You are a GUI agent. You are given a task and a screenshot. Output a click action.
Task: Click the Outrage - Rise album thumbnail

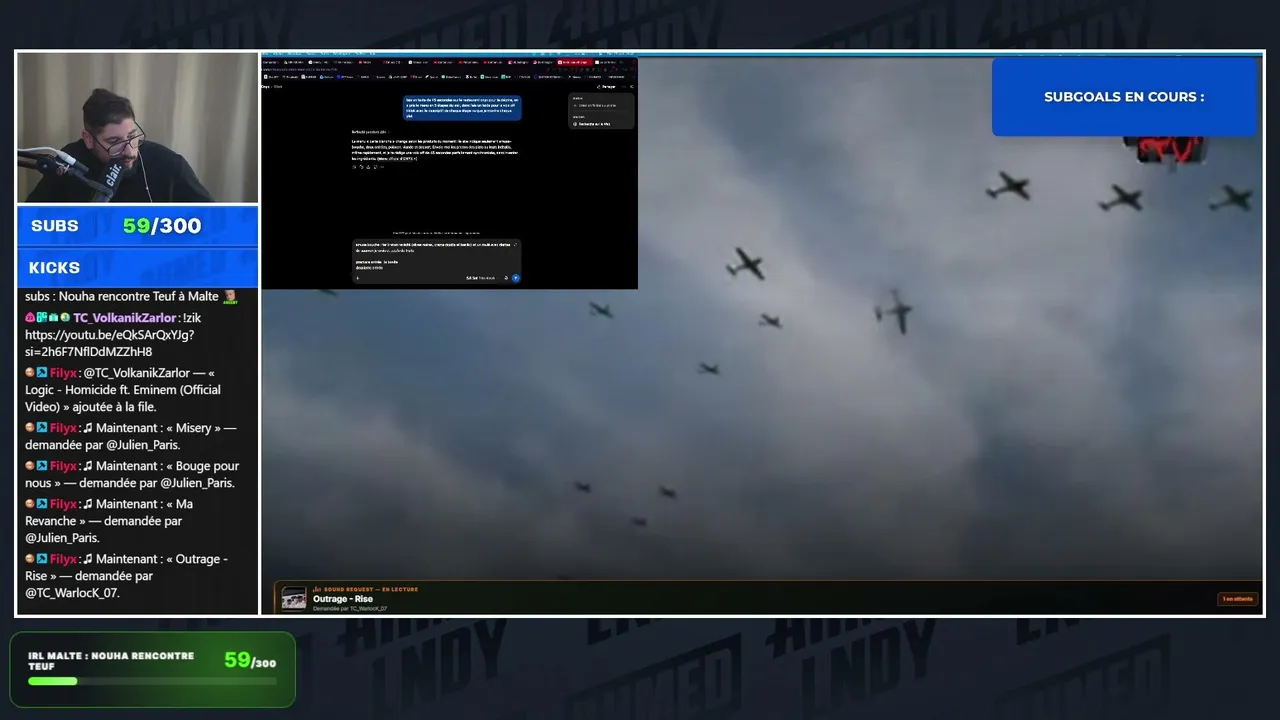point(294,598)
